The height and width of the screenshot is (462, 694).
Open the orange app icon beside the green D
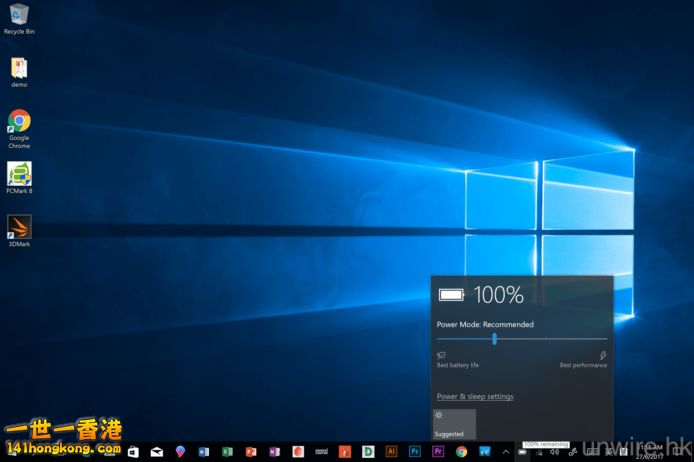tap(345, 451)
